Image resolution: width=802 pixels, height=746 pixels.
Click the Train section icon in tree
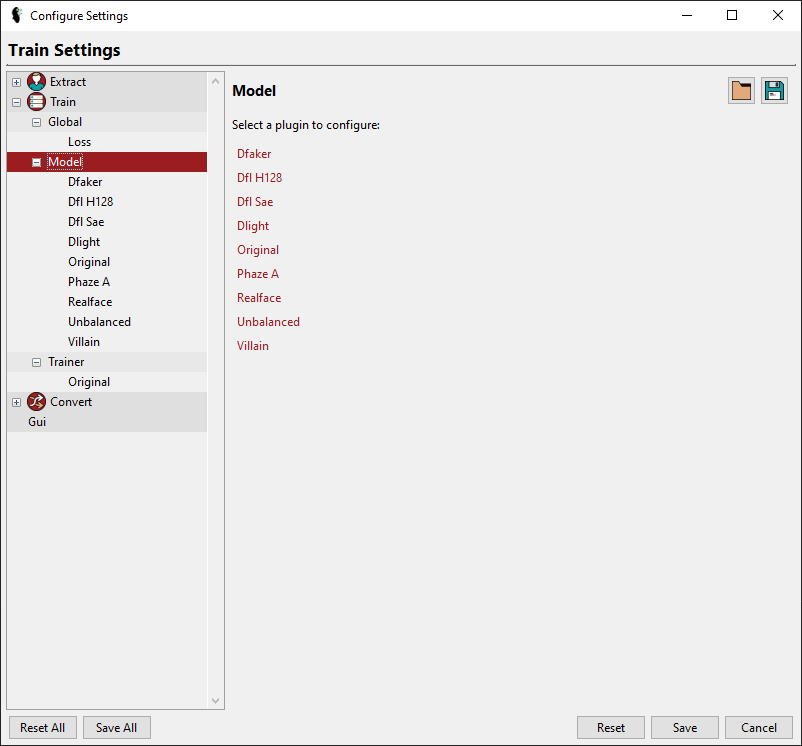click(36, 102)
